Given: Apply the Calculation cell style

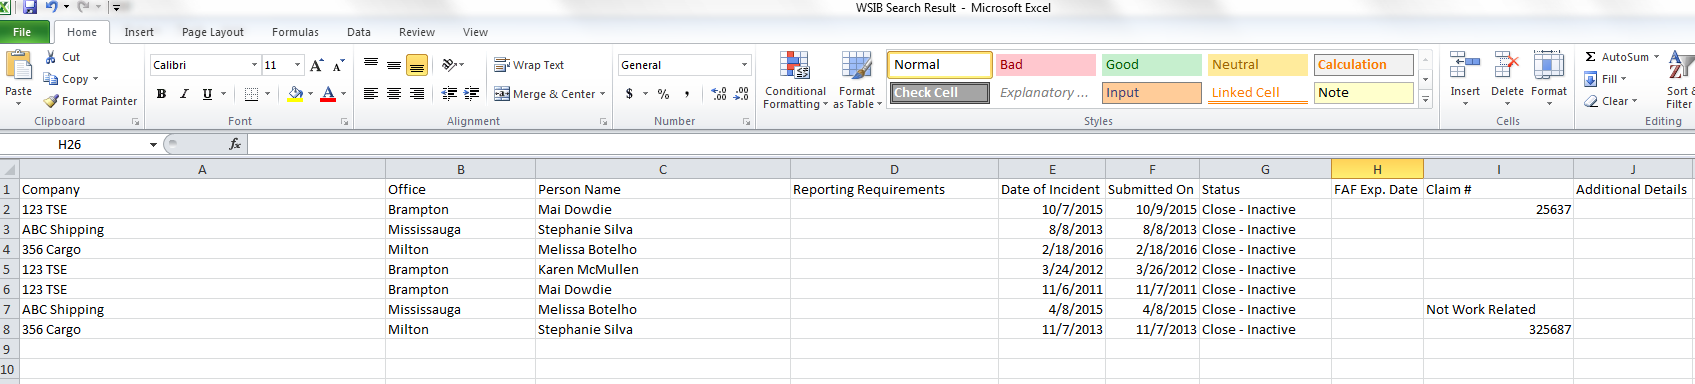Looking at the screenshot, I should (1364, 65).
